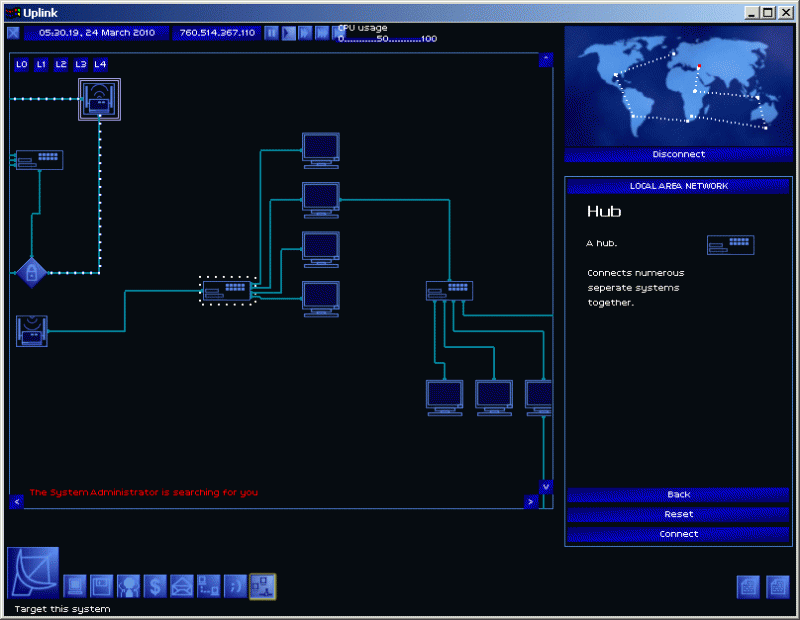Image resolution: width=800 pixels, height=620 pixels.
Task: Select the third terminal in the column
Action: point(321,250)
